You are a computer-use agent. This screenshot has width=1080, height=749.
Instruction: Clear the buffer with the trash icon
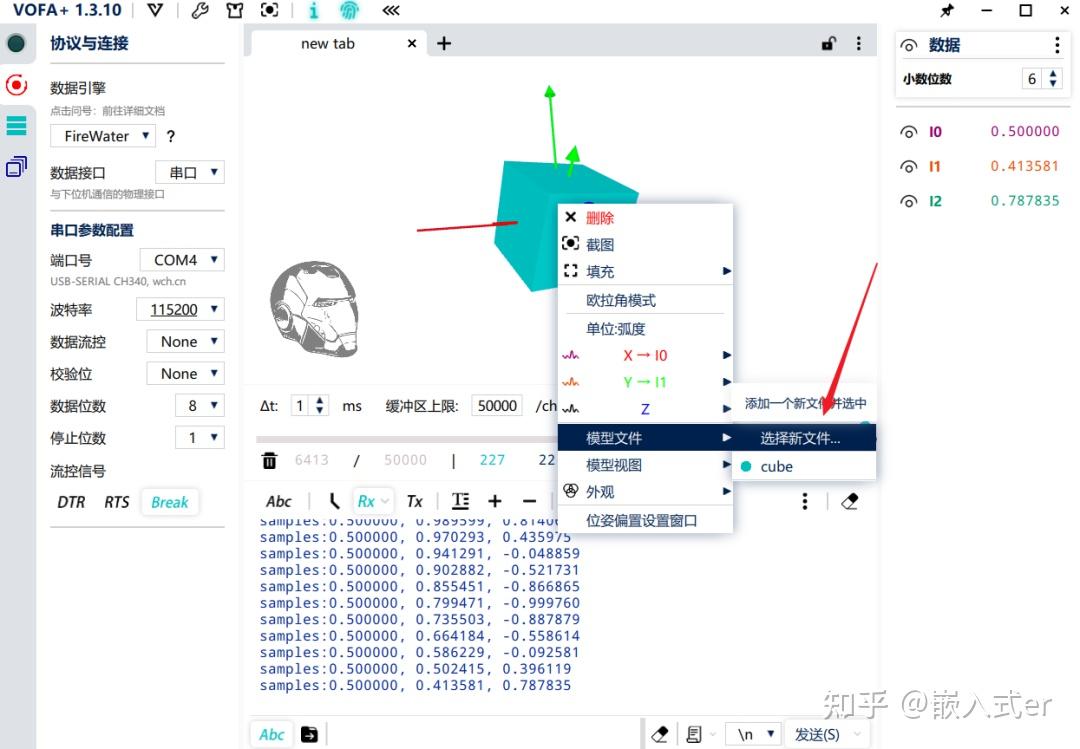pyautogui.click(x=268, y=459)
